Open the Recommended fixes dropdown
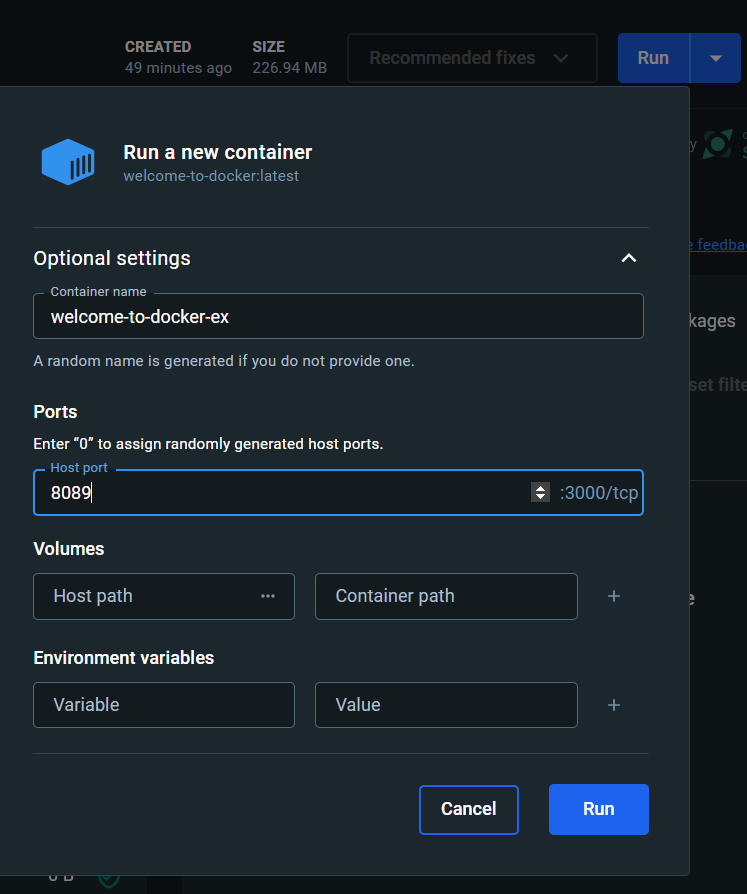This screenshot has width=747, height=894. (472, 58)
